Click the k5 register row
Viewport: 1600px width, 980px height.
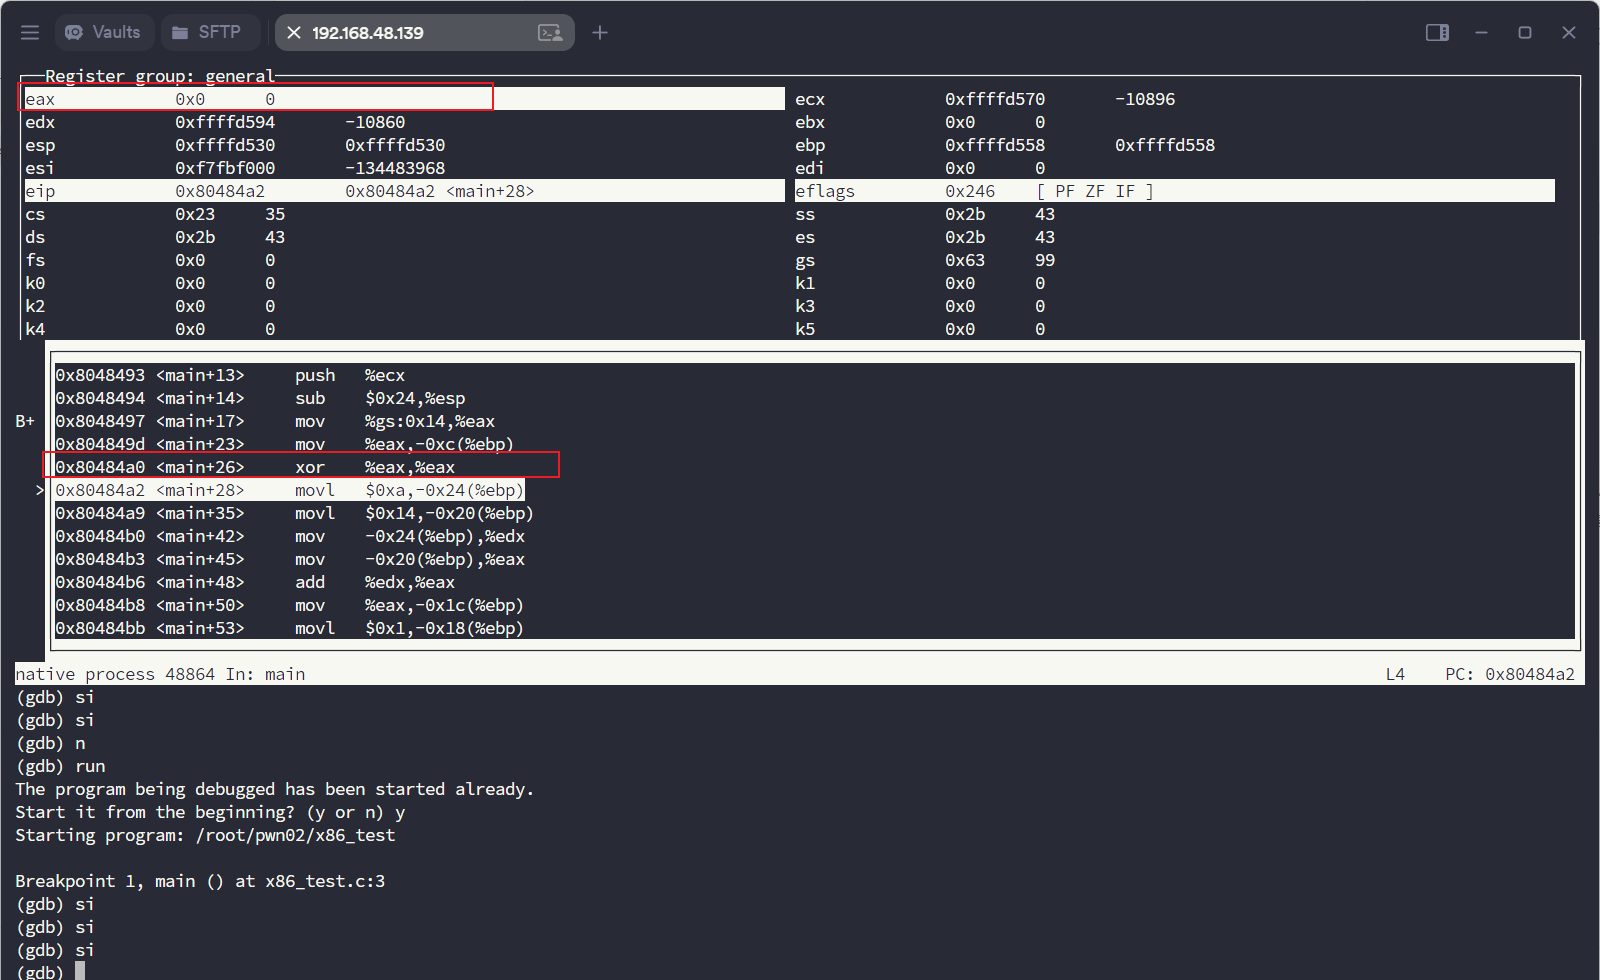pyautogui.click(x=920, y=329)
